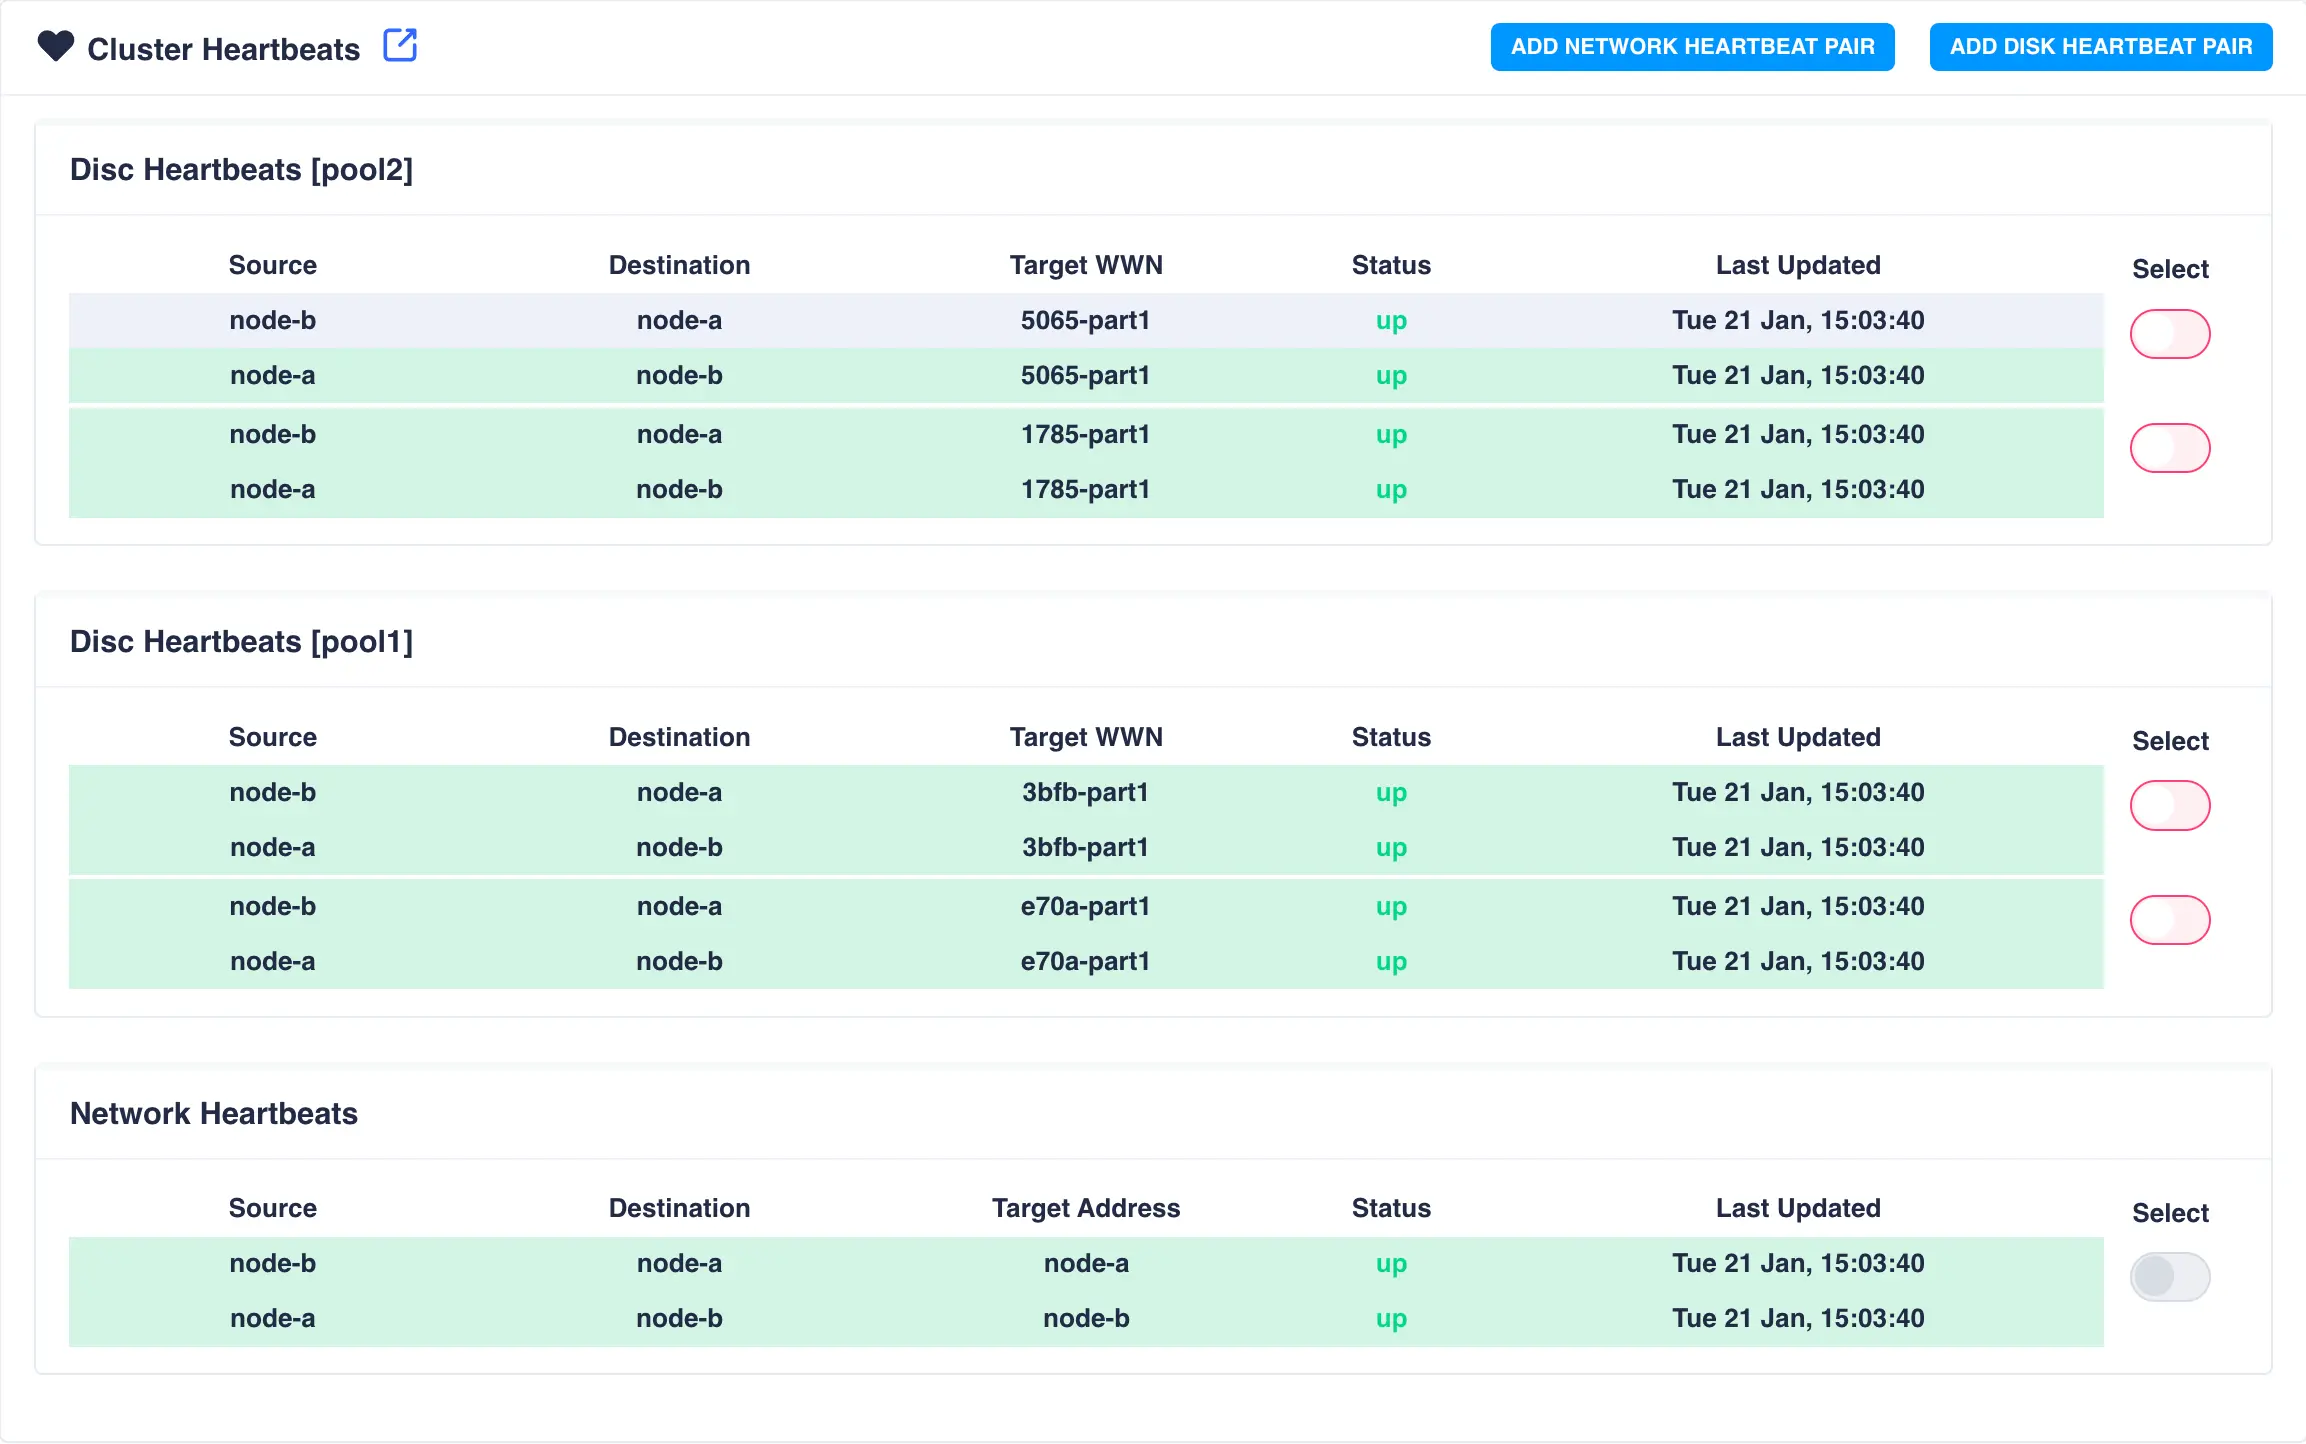Open Cluster Heartbeats external link icon
The height and width of the screenshot is (1444, 2306).
pyautogui.click(x=400, y=46)
